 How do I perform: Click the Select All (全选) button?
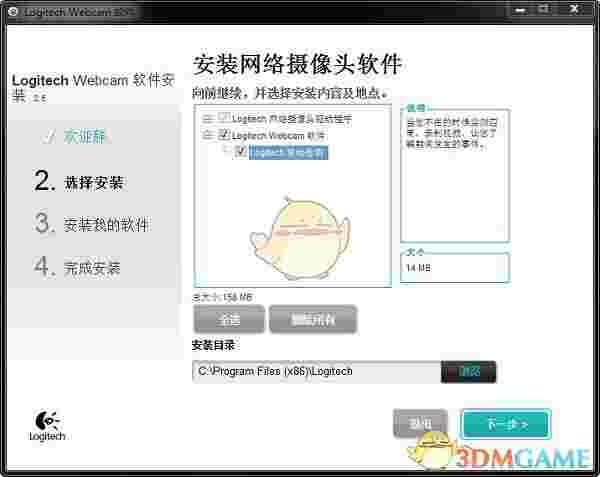[x=229, y=319]
